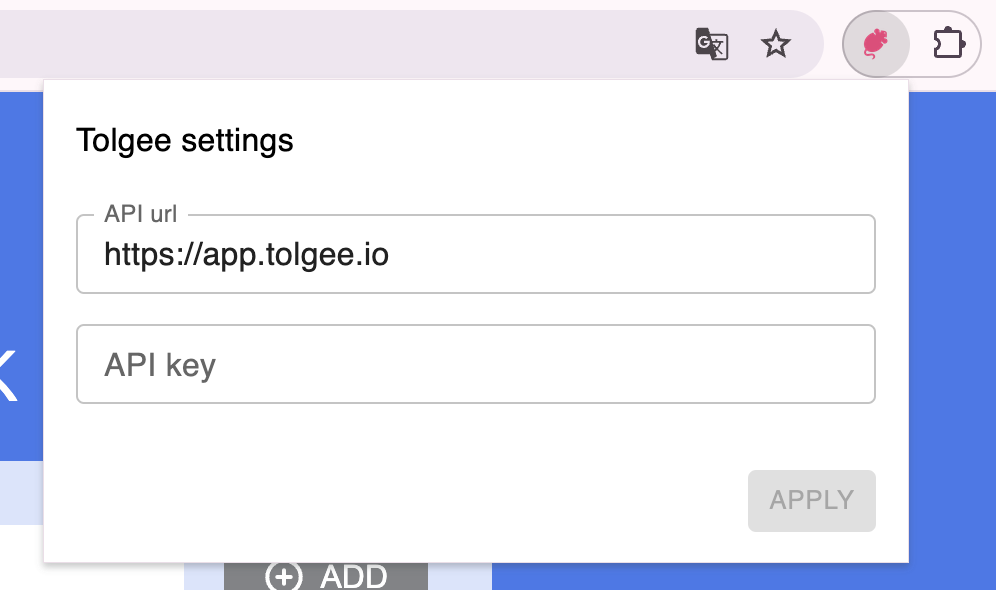
Task: Click the "API url" field label
Action: (x=140, y=213)
